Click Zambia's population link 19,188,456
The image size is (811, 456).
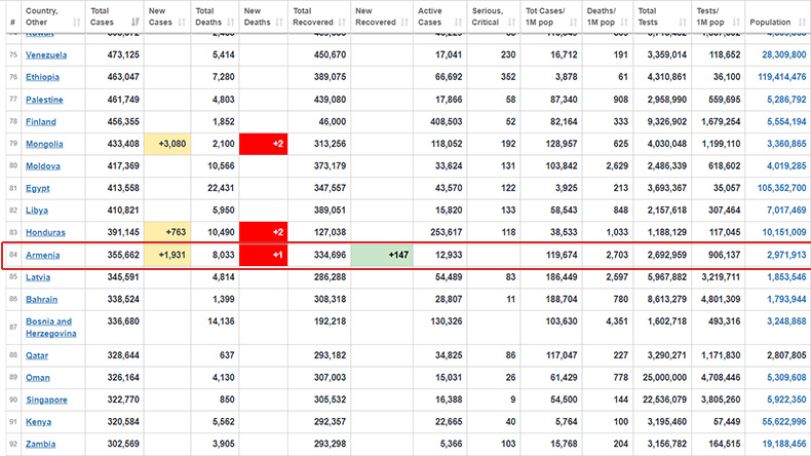pos(784,444)
